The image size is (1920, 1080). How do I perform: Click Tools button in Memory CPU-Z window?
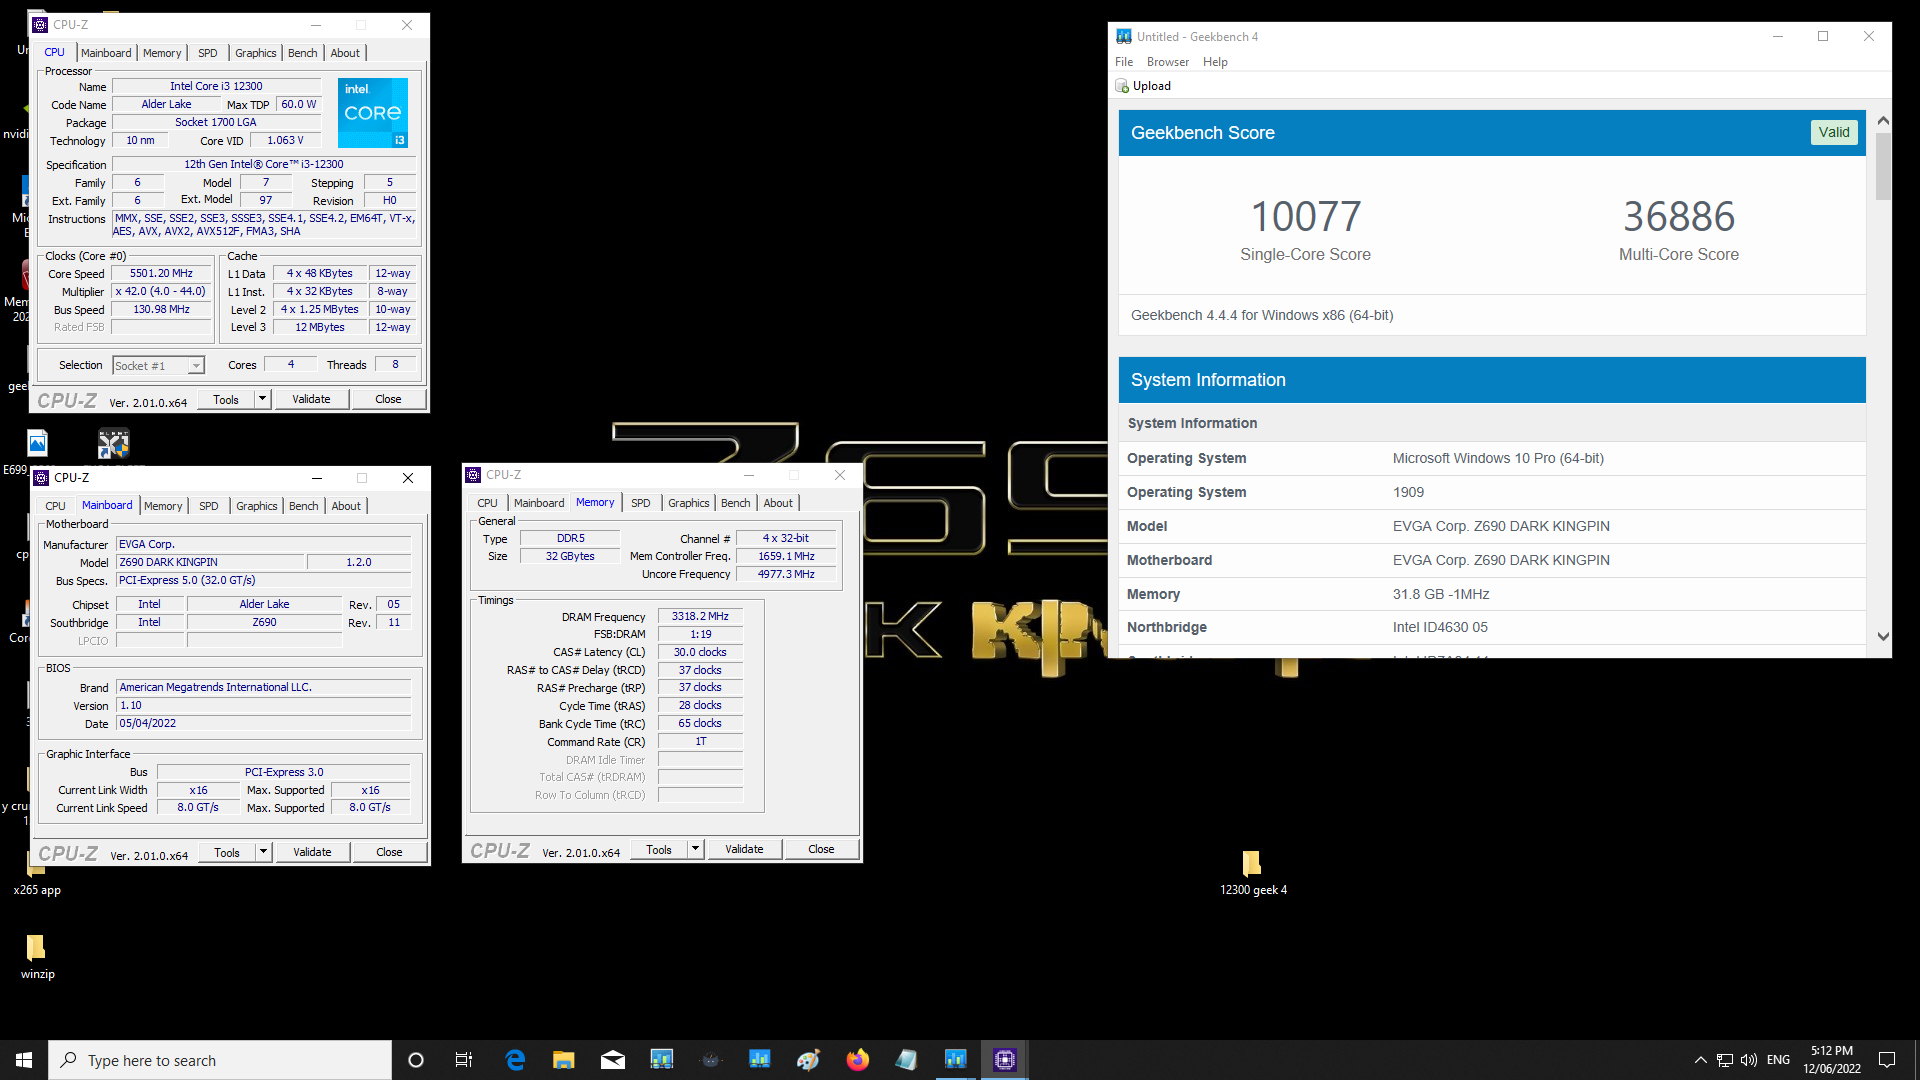(x=659, y=849)
